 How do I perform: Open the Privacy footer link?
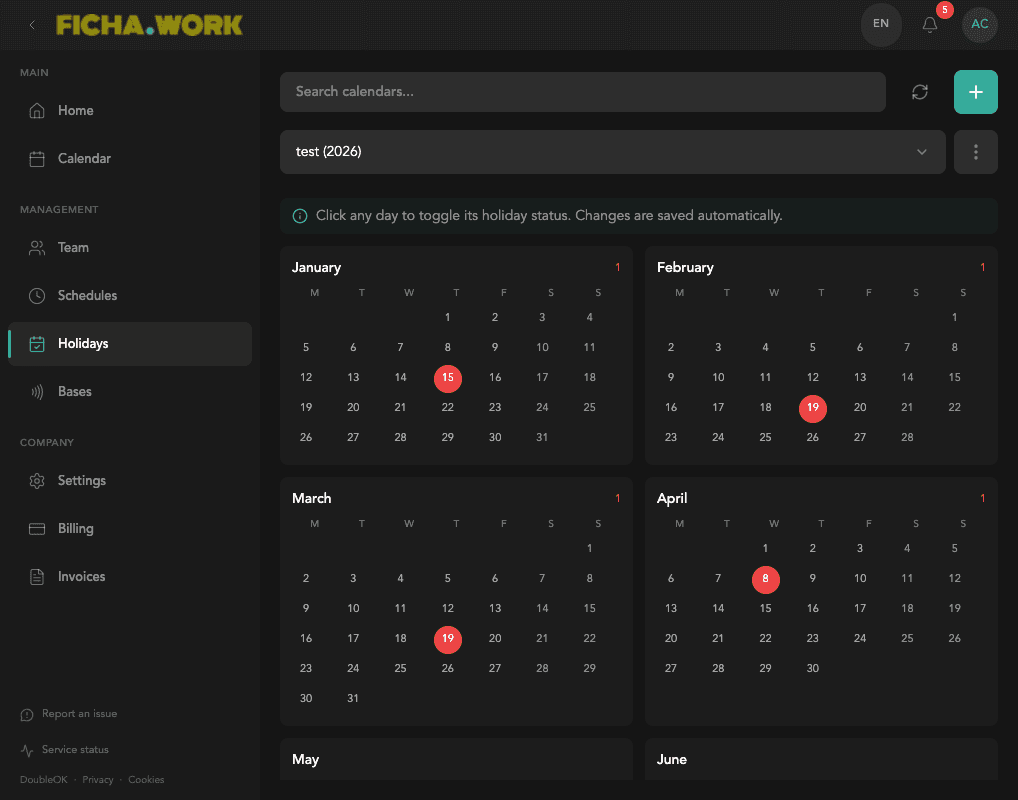97,779
